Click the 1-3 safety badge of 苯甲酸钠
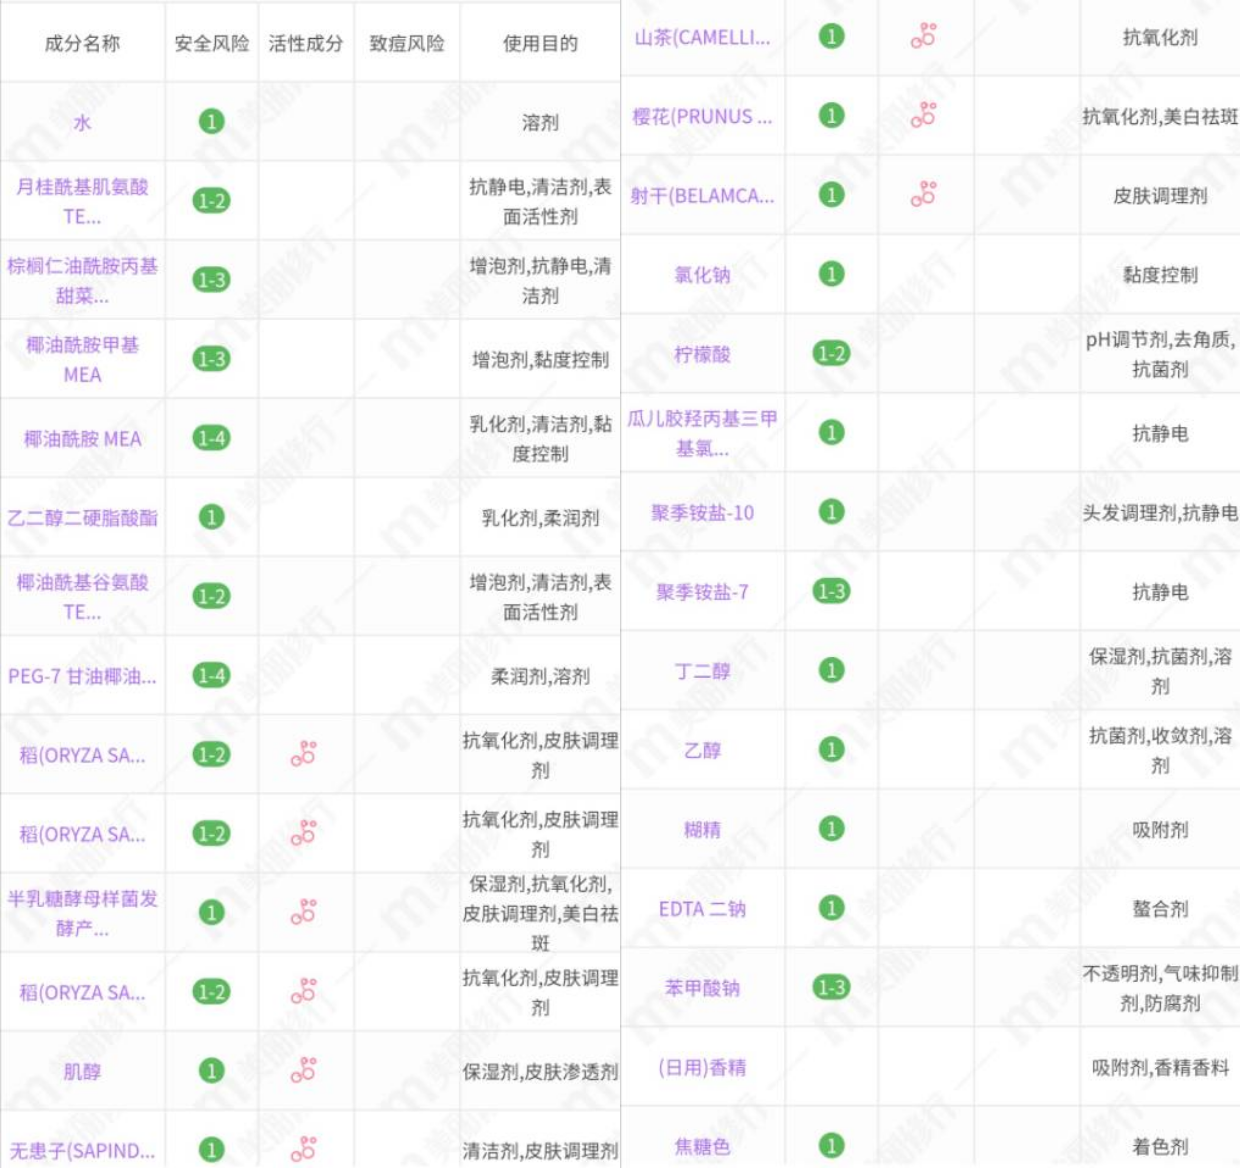The width and height of the screenshot is (1240, 1168). pos(832,987)
